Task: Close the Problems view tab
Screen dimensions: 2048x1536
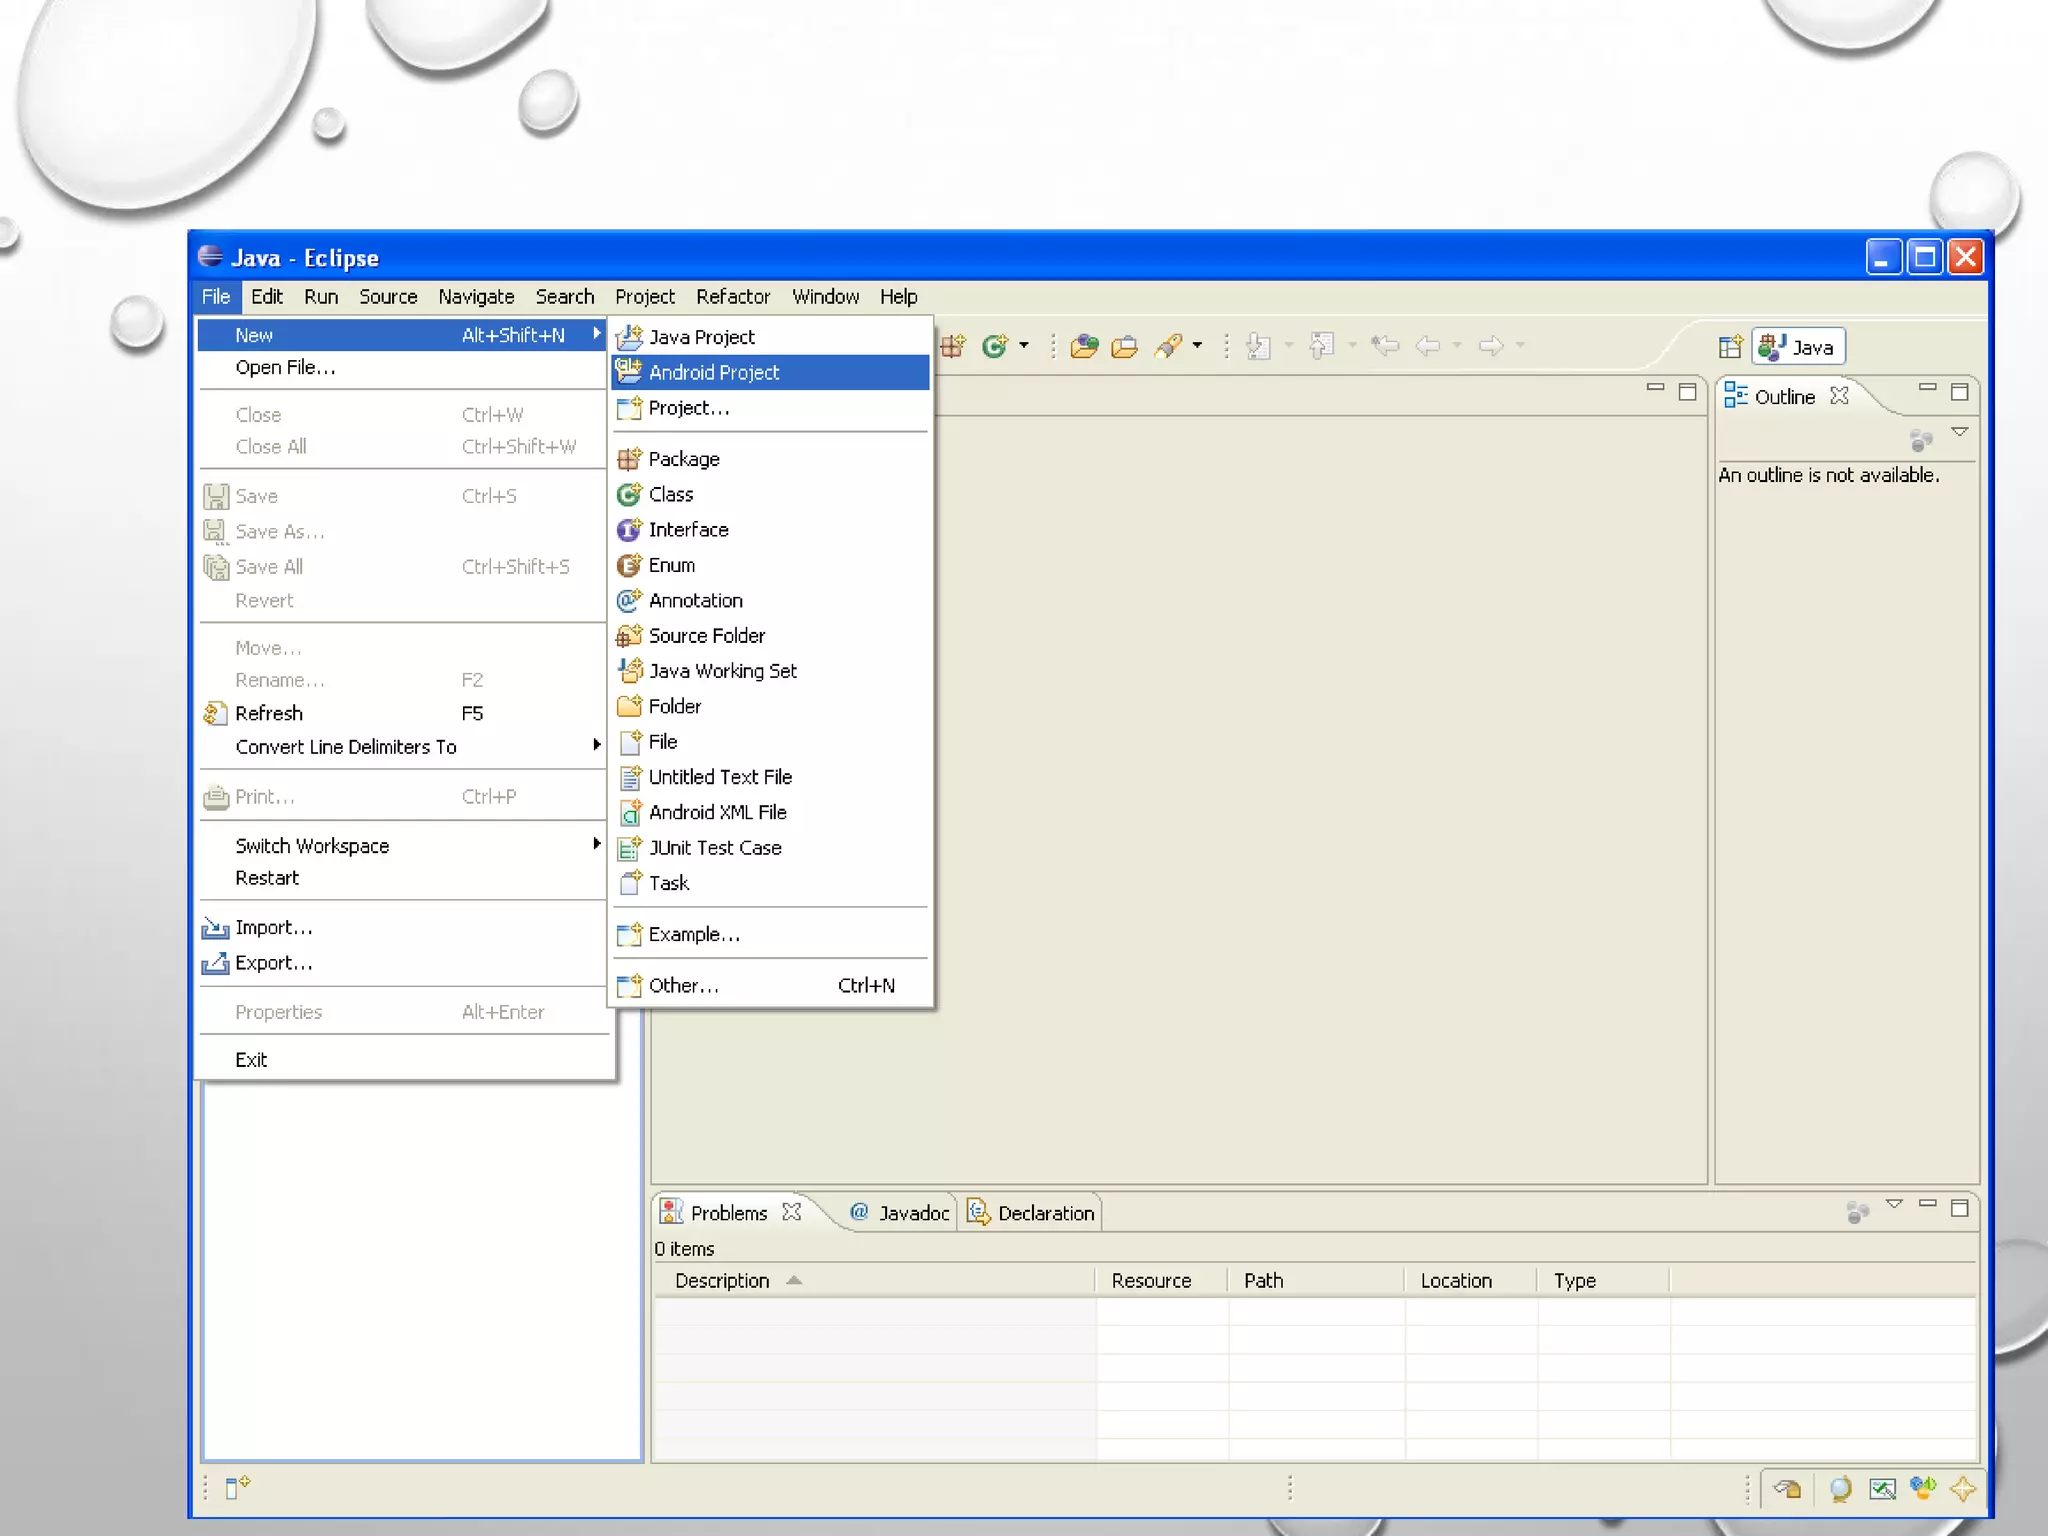Action: point(792,1212)
